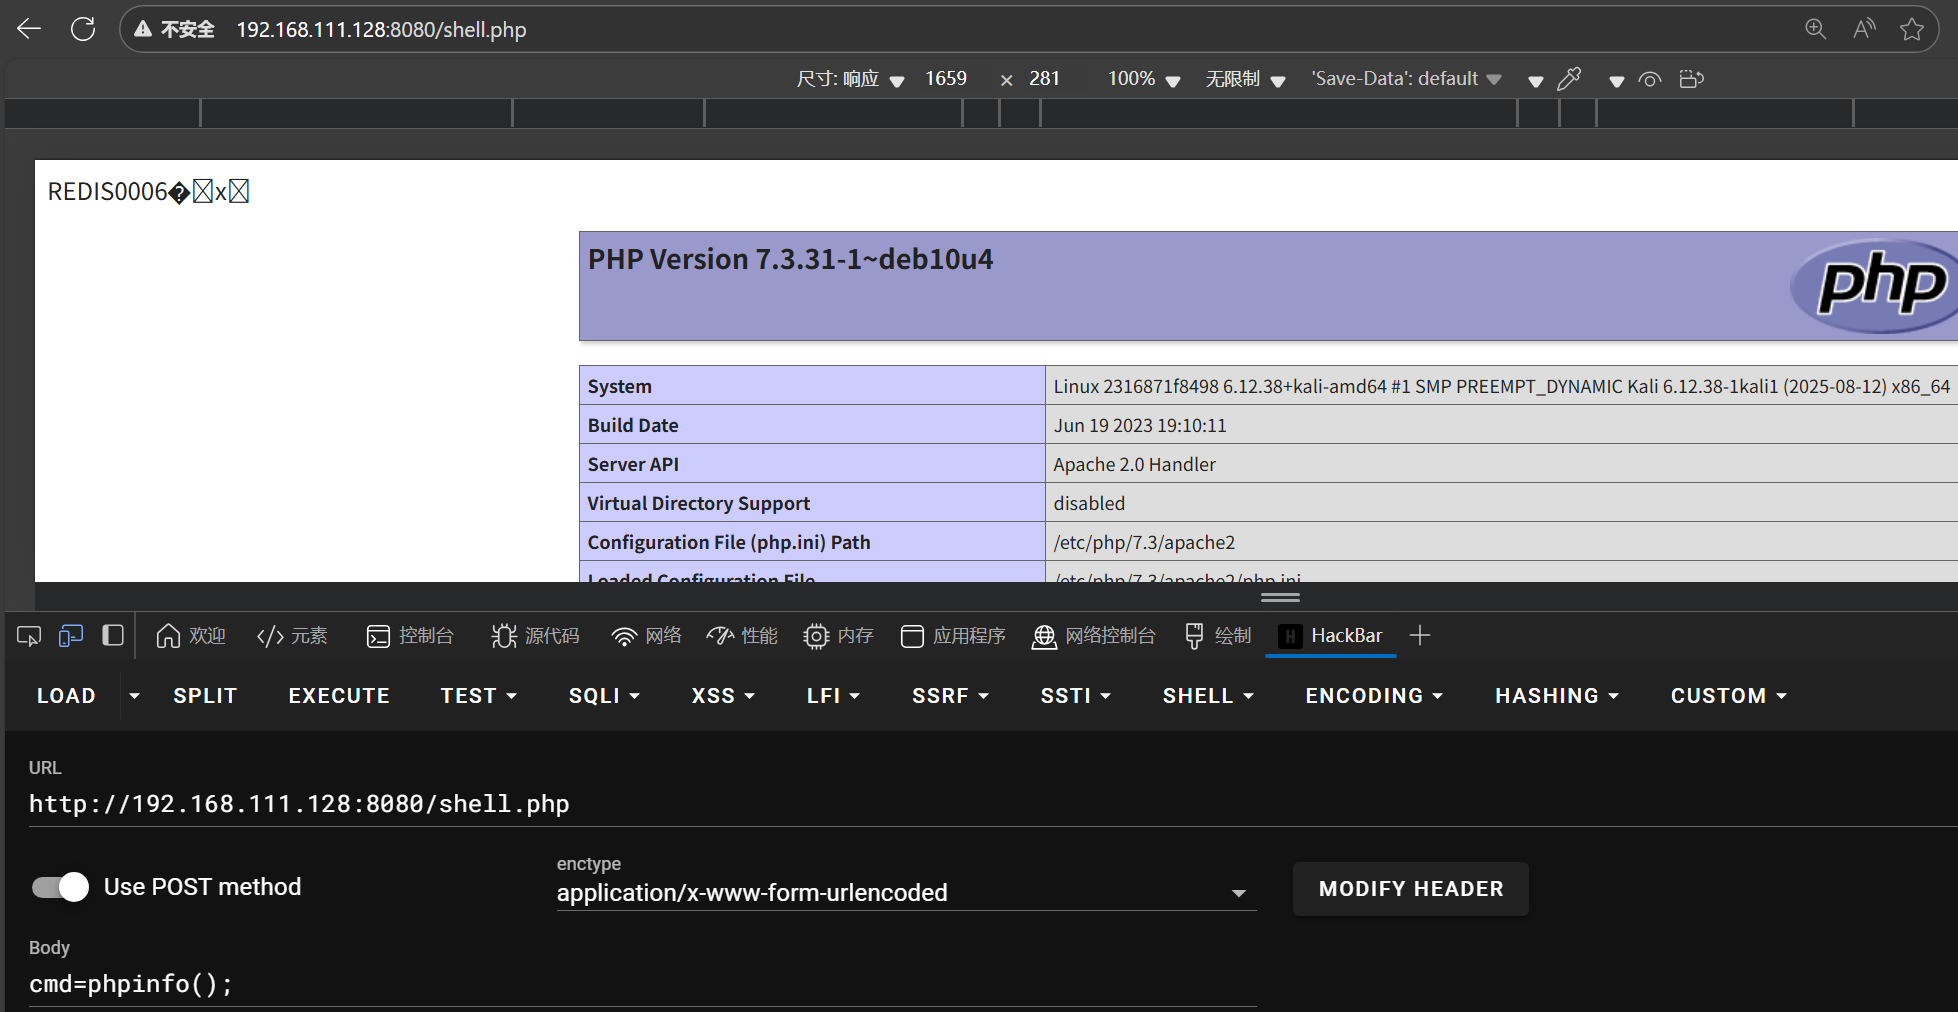Click the eye vision icon in device toolbar
The width and height of the screenshot is (1958, 1012).
click(1650, 79)
